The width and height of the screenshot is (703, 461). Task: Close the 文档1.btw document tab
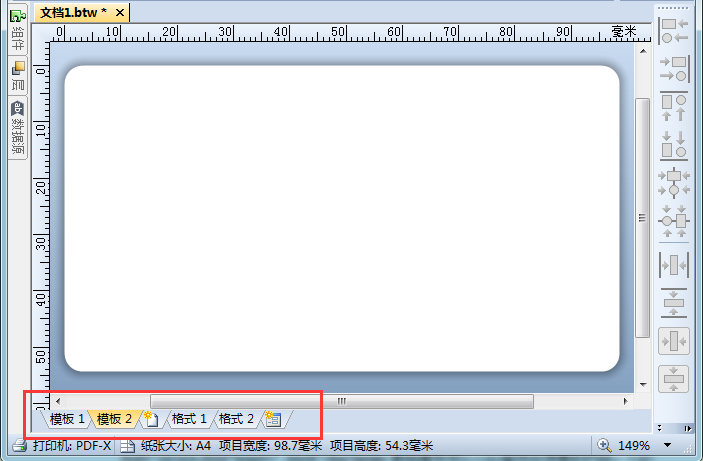[x=119, y=12]
